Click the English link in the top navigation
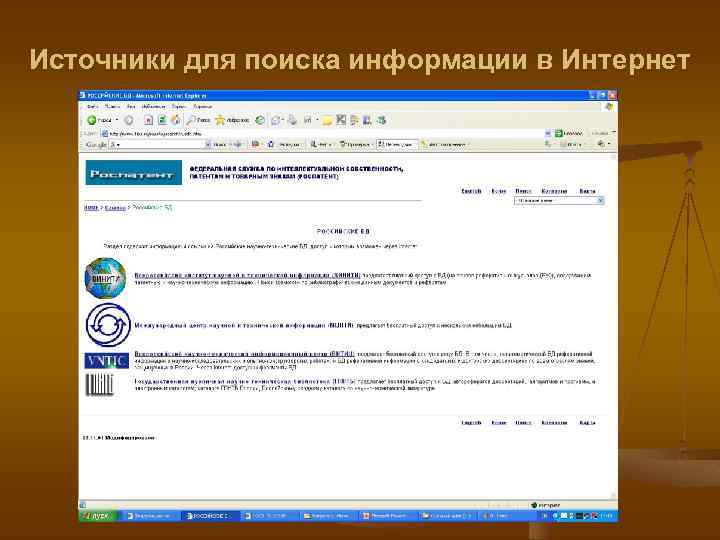Image resolution: width=720 pixels, height=540 pixels. (x=471, y=191)
